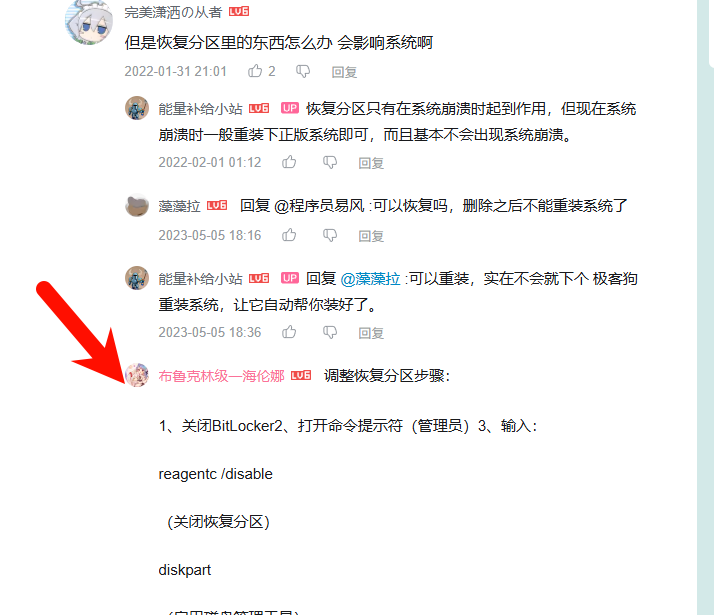Dislike the comment dated 2022-01-31 21:01

pyautogui.click(x=303, y=71)
